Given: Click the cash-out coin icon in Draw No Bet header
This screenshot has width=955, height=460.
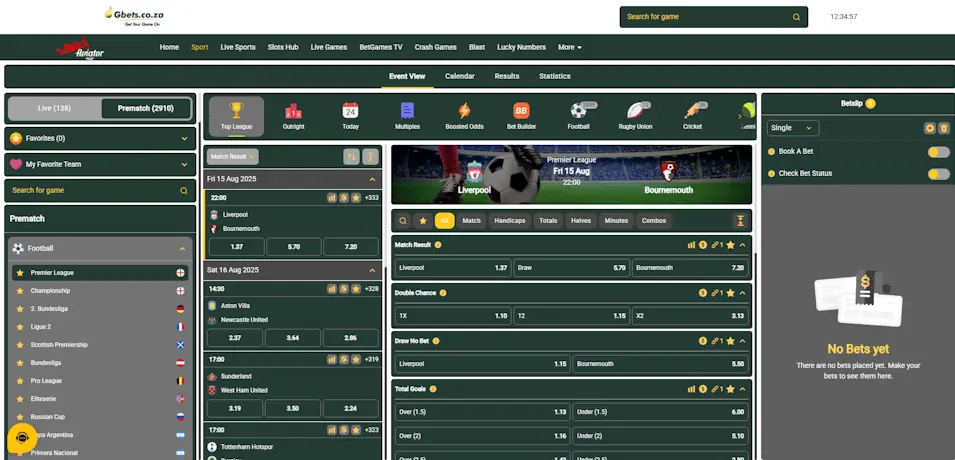Looking at the screenshot, I should click(x=703, y=341).
